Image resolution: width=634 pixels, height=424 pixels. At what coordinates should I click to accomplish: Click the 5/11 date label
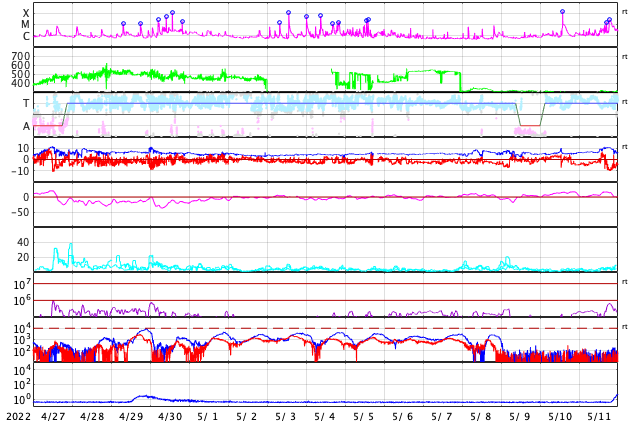[x=598, y=417]
